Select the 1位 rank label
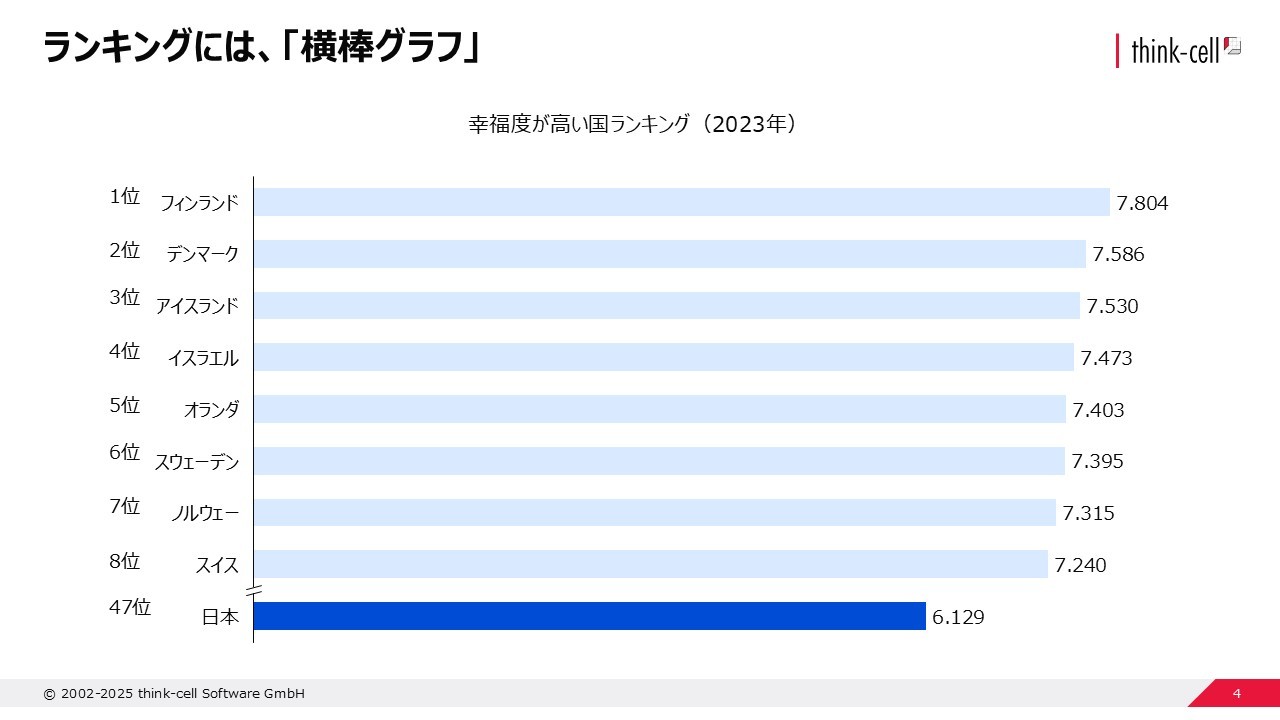The height and width of the screenshot is (720, 1280). [125, 197]
